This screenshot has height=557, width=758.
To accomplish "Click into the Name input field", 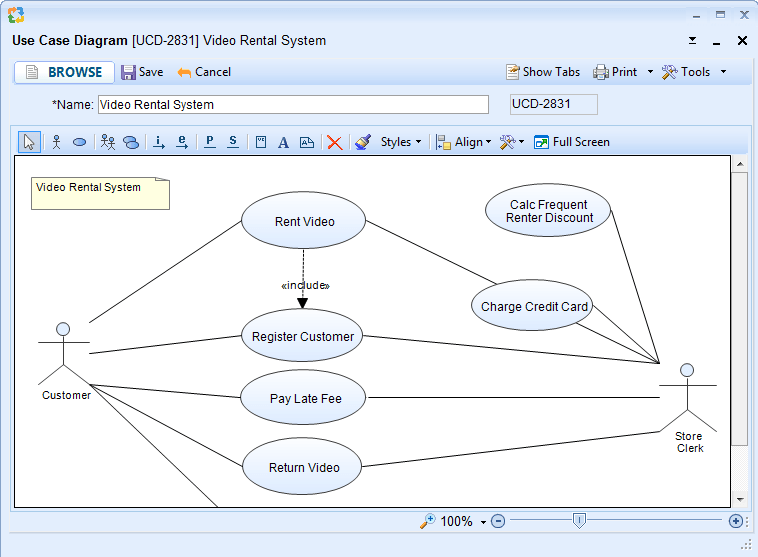I will (x=292, y=104).
